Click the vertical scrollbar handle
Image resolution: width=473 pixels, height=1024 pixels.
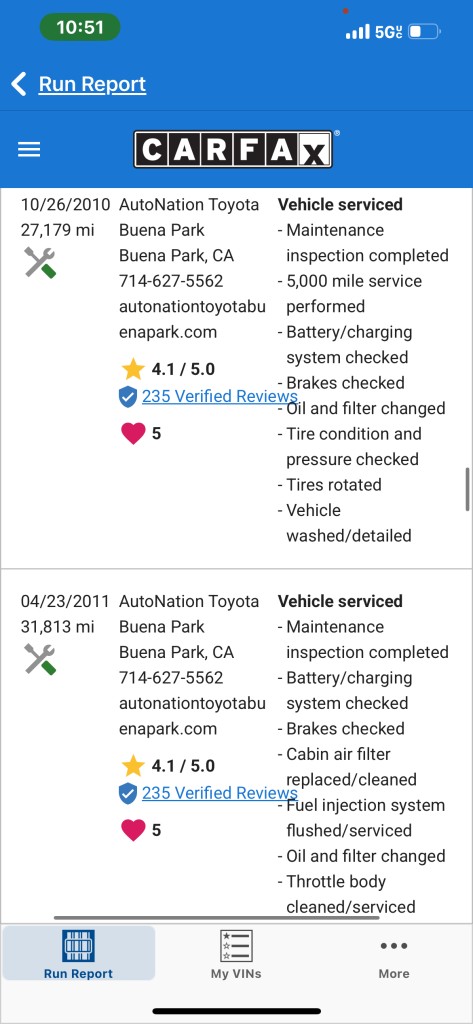pyautogui.click(x=468, y=489)
